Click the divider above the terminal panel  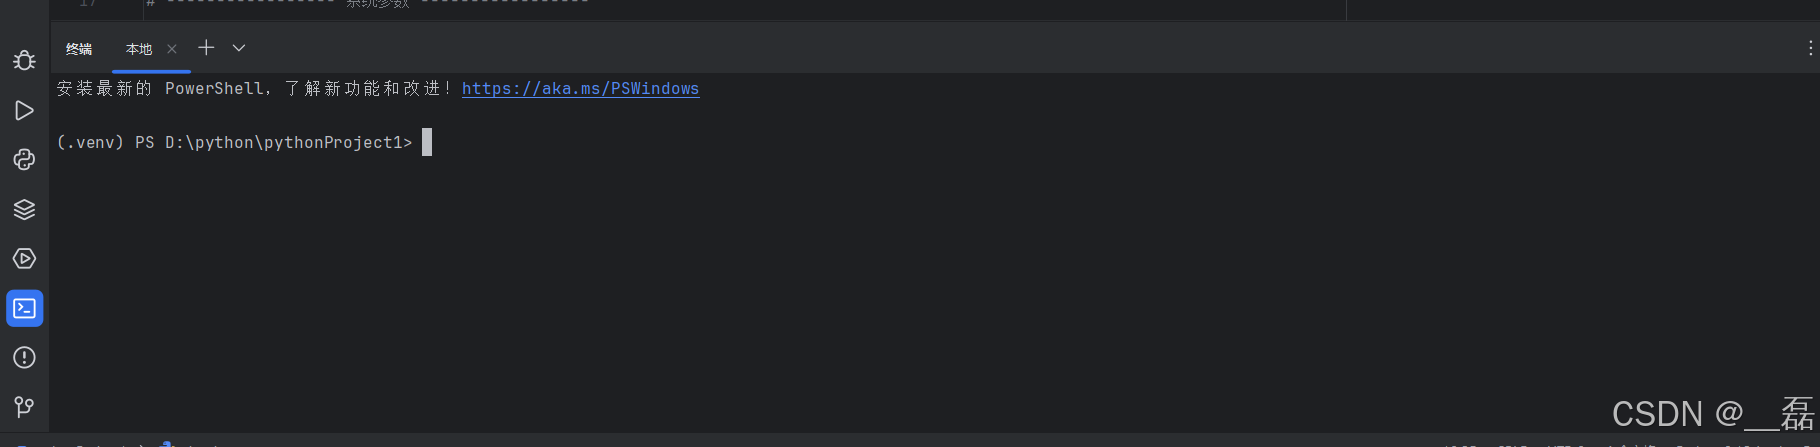point(934,21)
